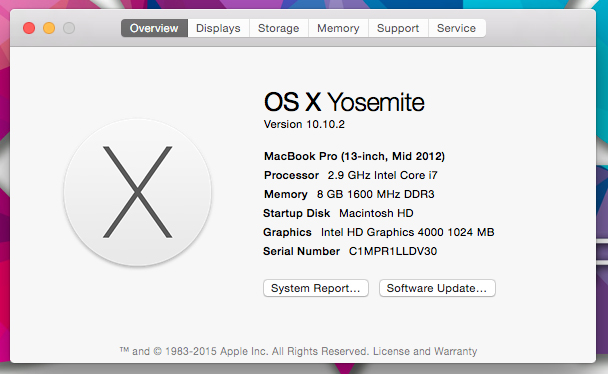Click the OS X Yosemite title
Screen dimensions: 608x374
344,102
